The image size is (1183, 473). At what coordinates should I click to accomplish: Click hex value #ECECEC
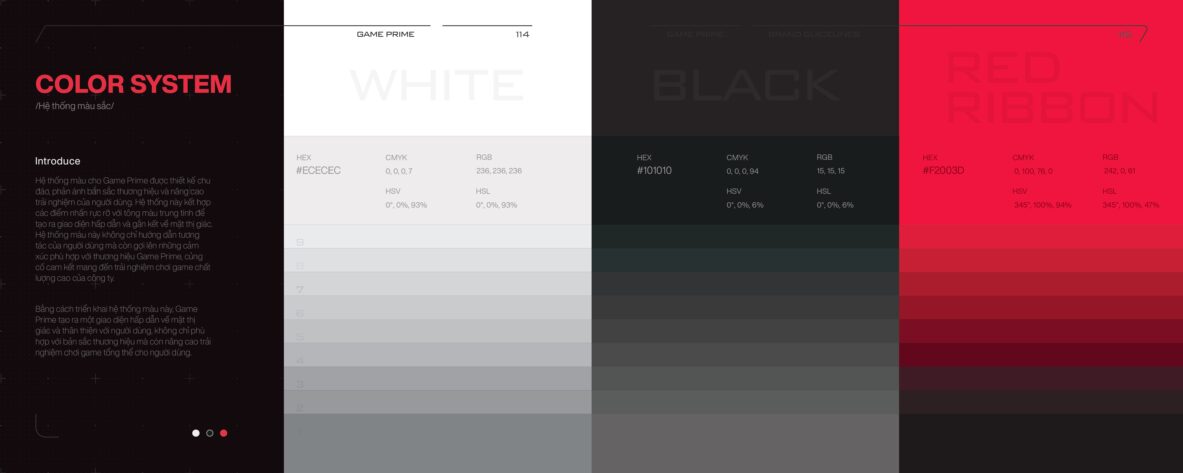click(x=318, y=170)
